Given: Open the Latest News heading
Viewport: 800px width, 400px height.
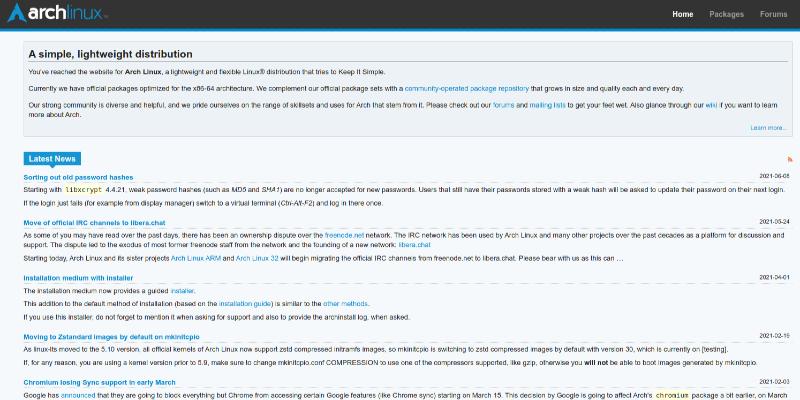Looking at the screenshot, I should (x=51, y=158).
